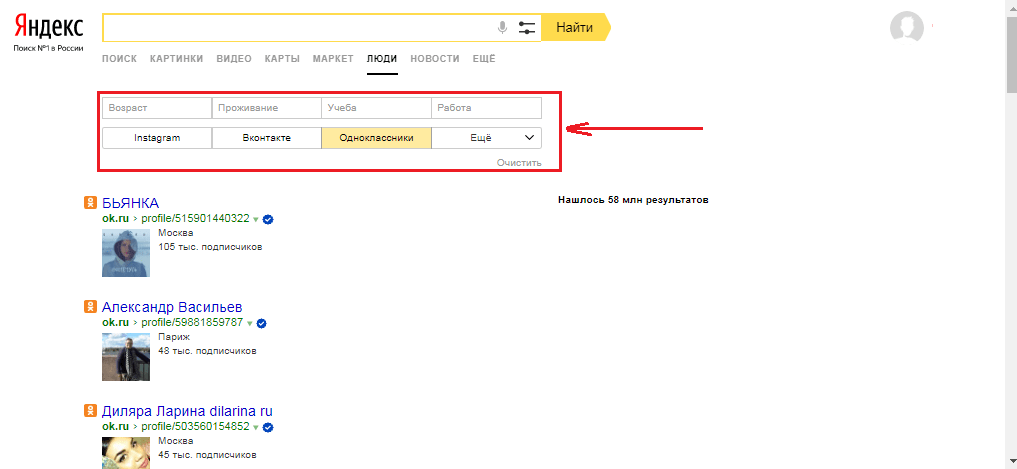The image size is (1017, 469).
Task: Click the 'Поиск №1 в России' tagline
Action: point(49,49)
